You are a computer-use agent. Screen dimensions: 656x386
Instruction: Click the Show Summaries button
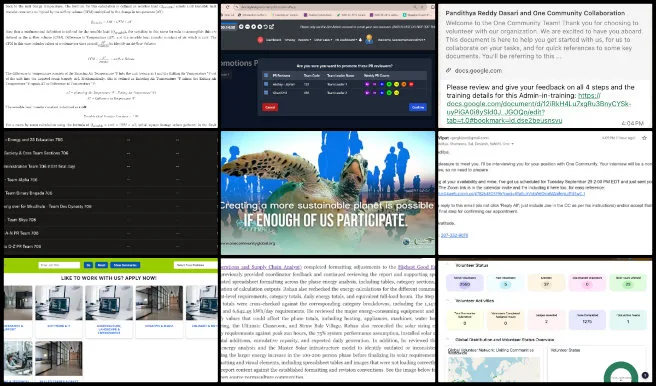[125, 265]
